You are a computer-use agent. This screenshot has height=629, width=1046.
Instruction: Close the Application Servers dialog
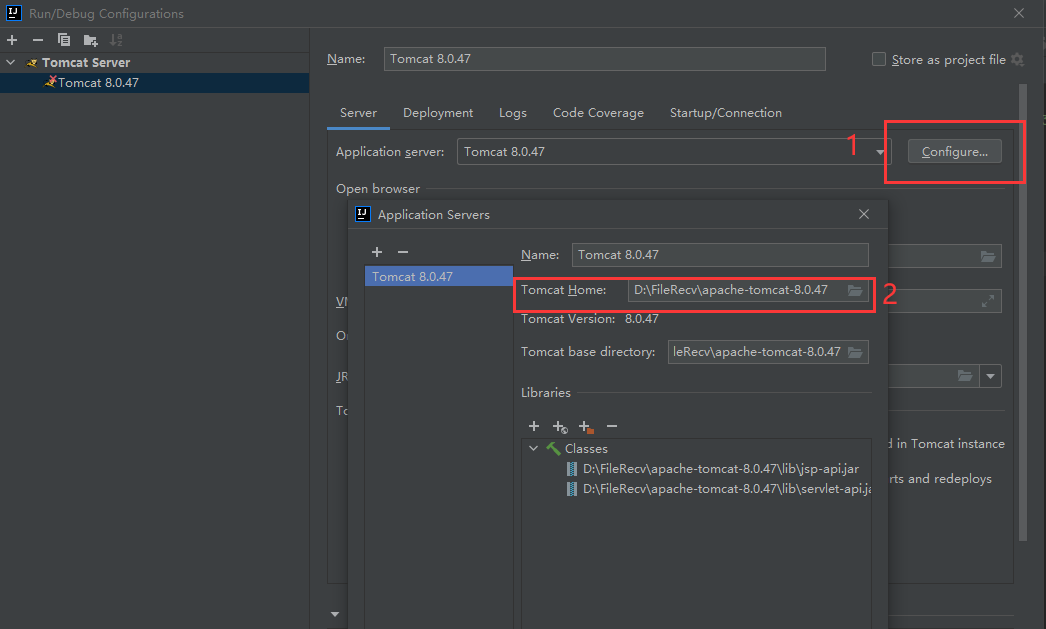[864, 214]
